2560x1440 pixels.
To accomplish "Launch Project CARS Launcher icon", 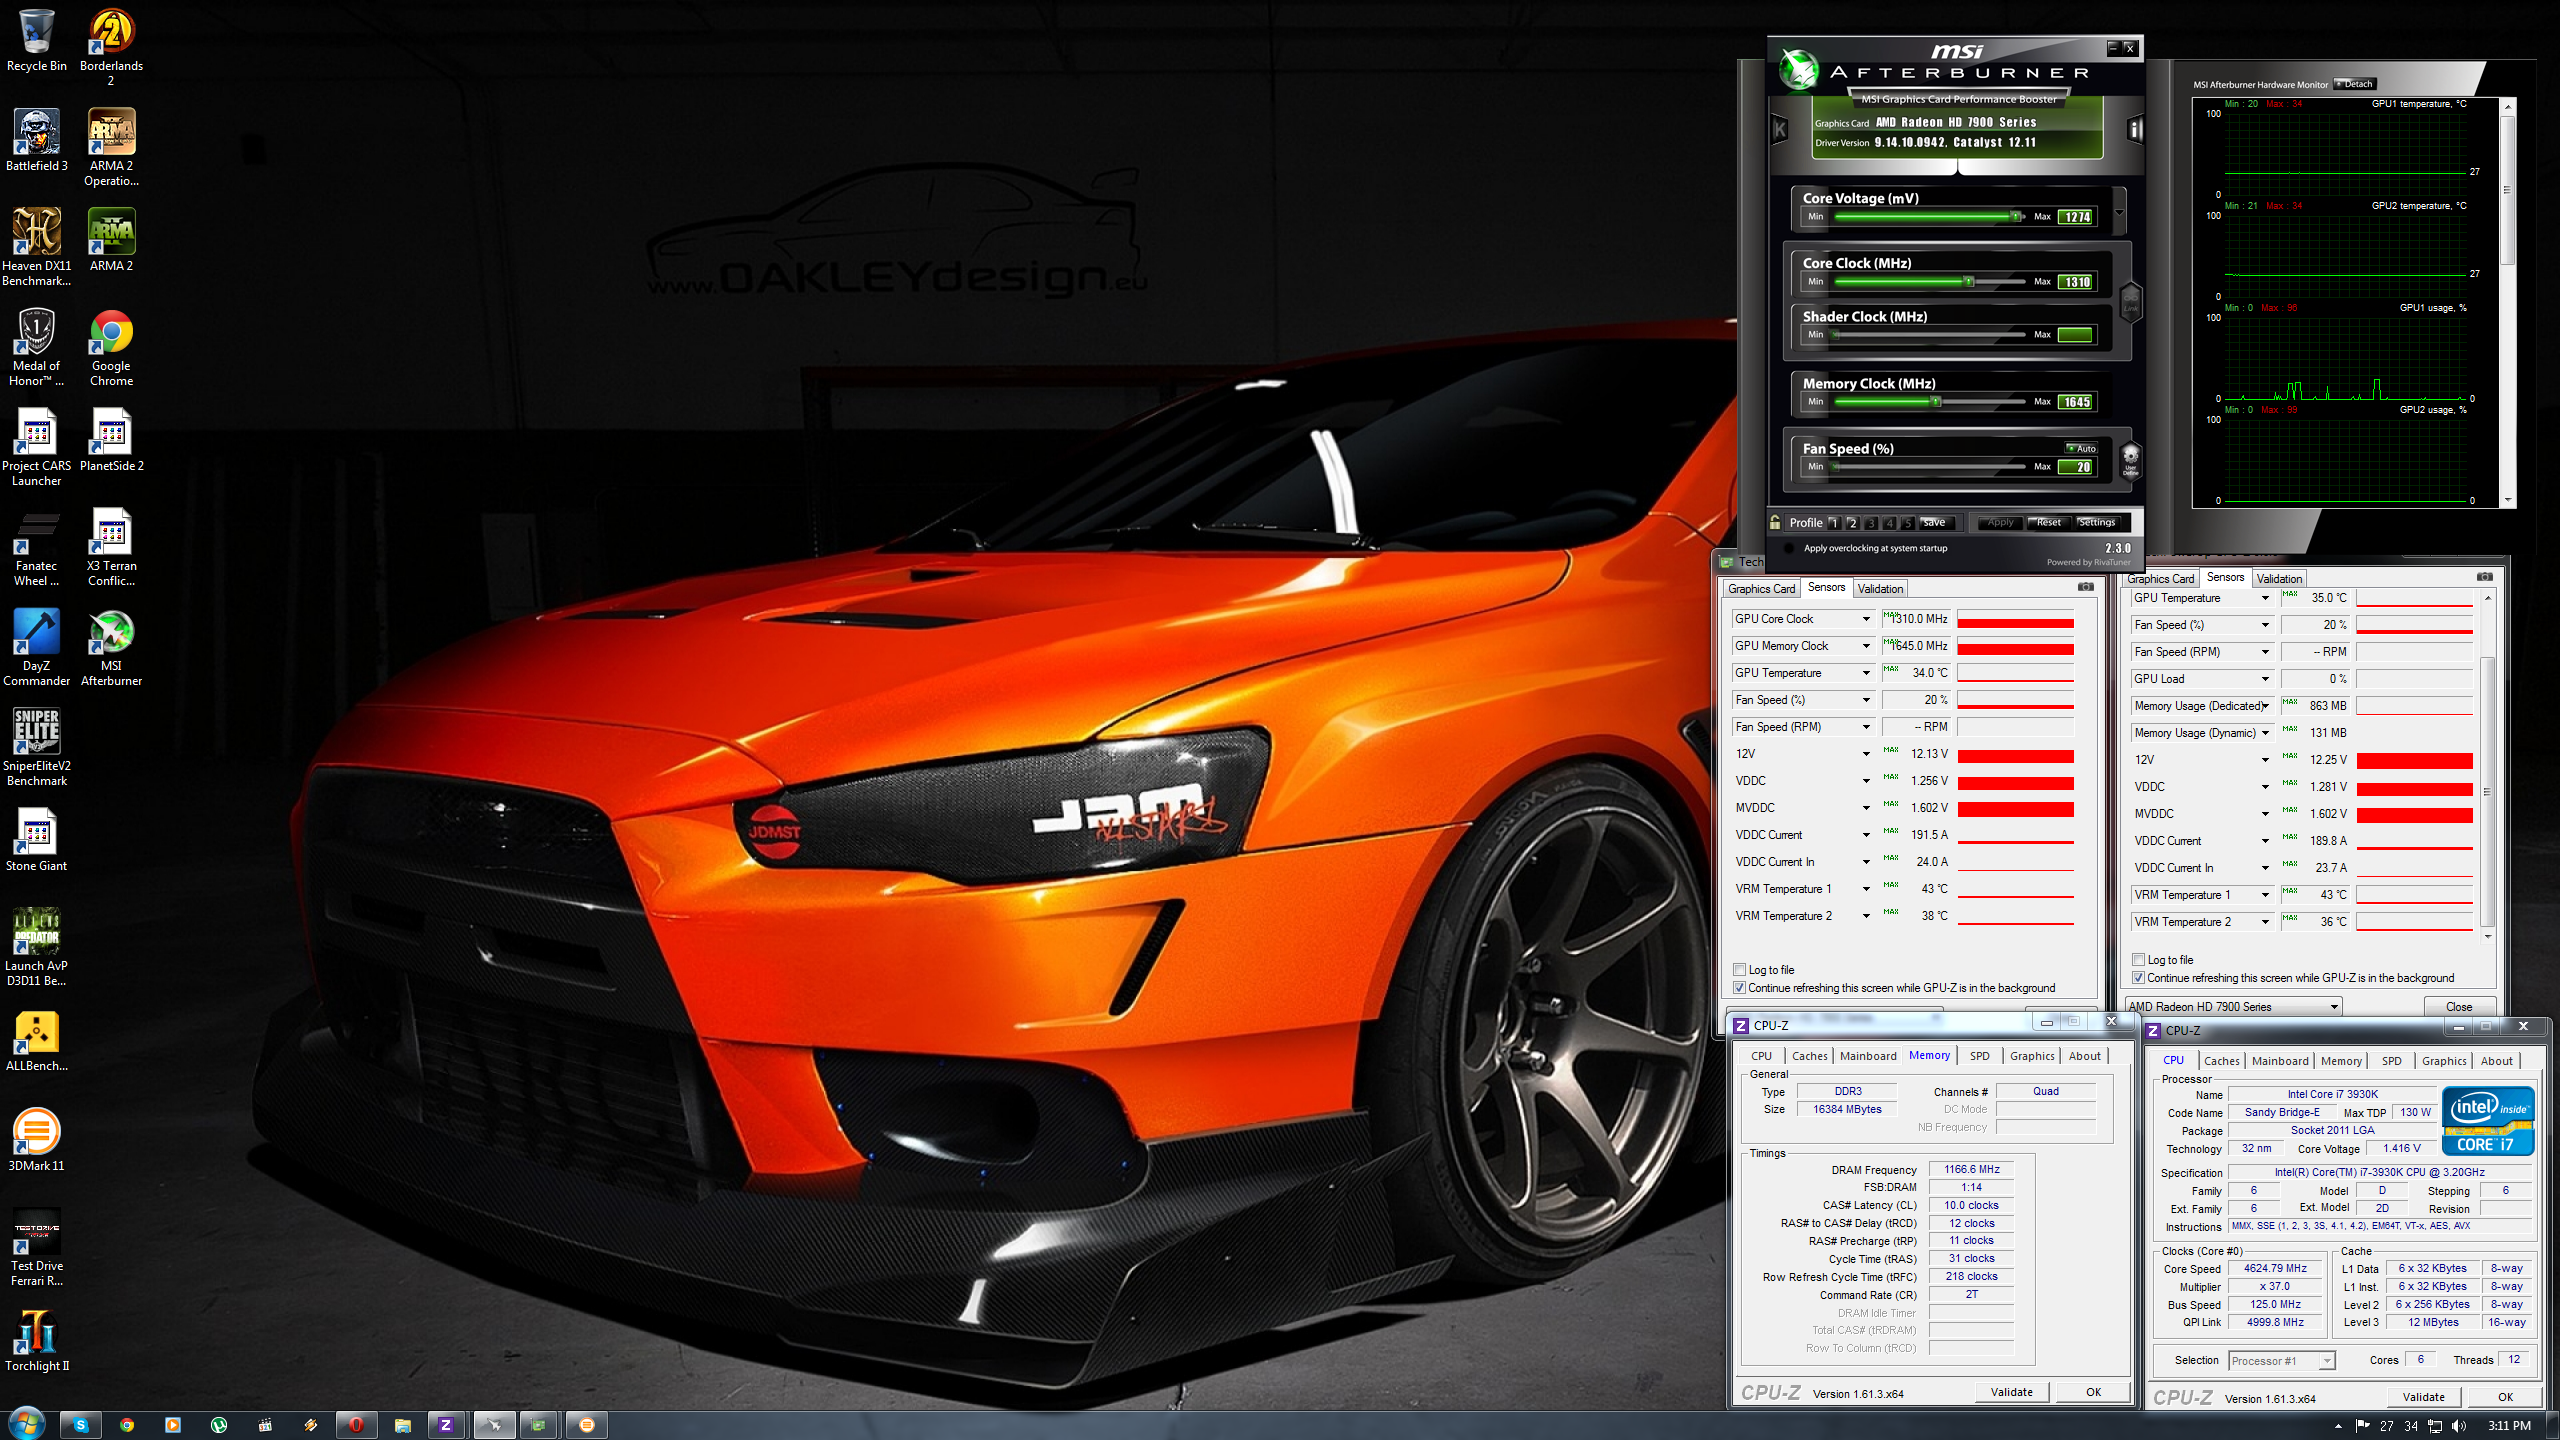I will pyautogui.click(x=37, y=447).
